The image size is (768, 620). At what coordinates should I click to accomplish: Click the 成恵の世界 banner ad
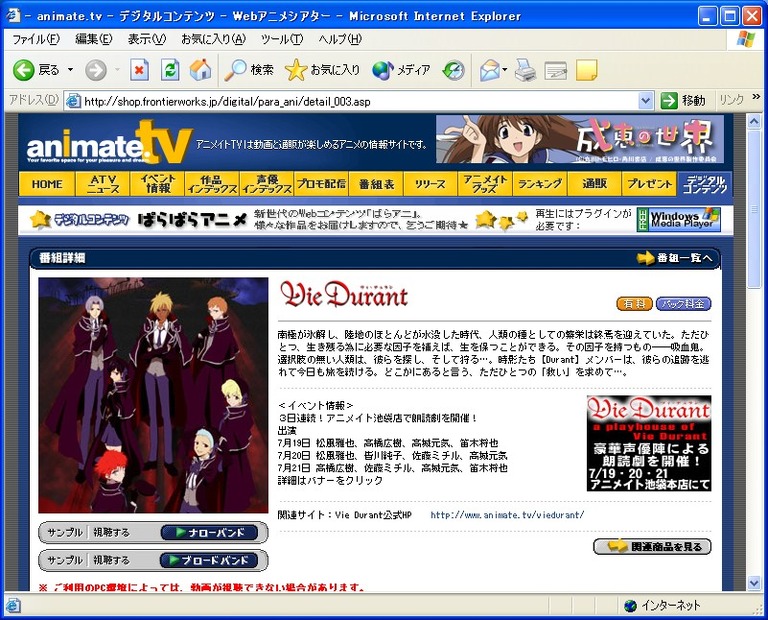[580, 139]
